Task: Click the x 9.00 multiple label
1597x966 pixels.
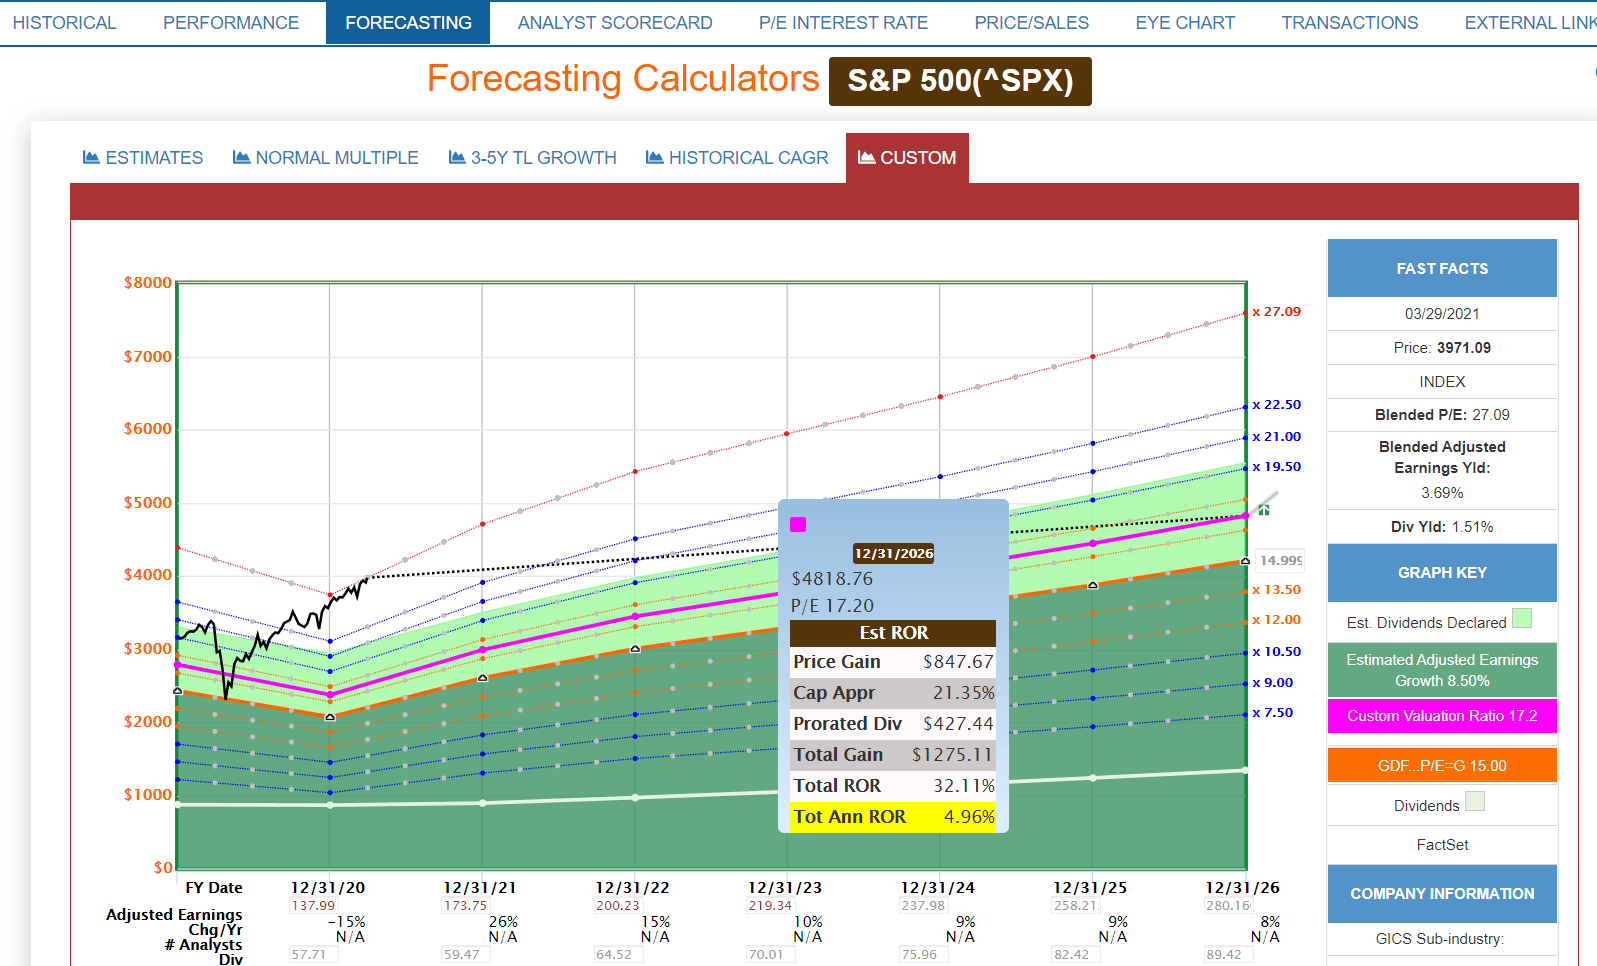Action: click(1273, 683)
